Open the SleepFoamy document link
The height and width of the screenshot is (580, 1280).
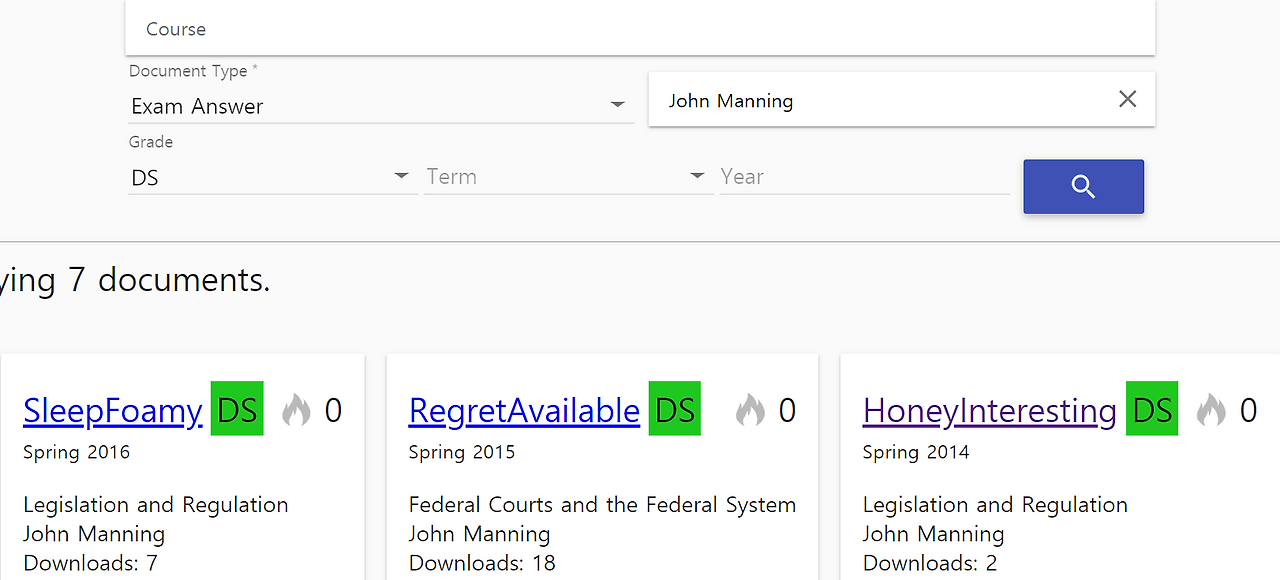tap(112, 411)
